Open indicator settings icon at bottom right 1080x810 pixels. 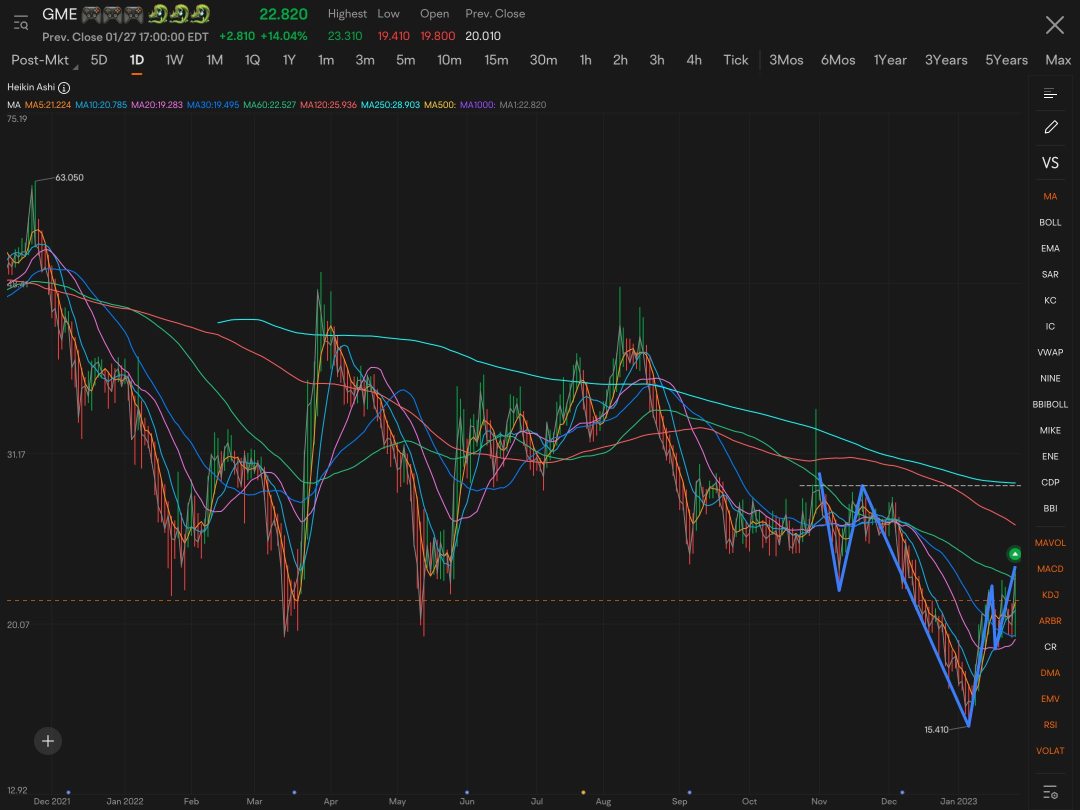(x=1050, y=792)
